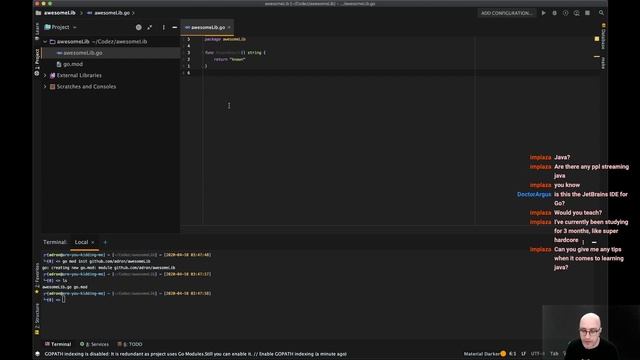Open the Services bottom tab
Screen dimensions: 640x360
94,344
